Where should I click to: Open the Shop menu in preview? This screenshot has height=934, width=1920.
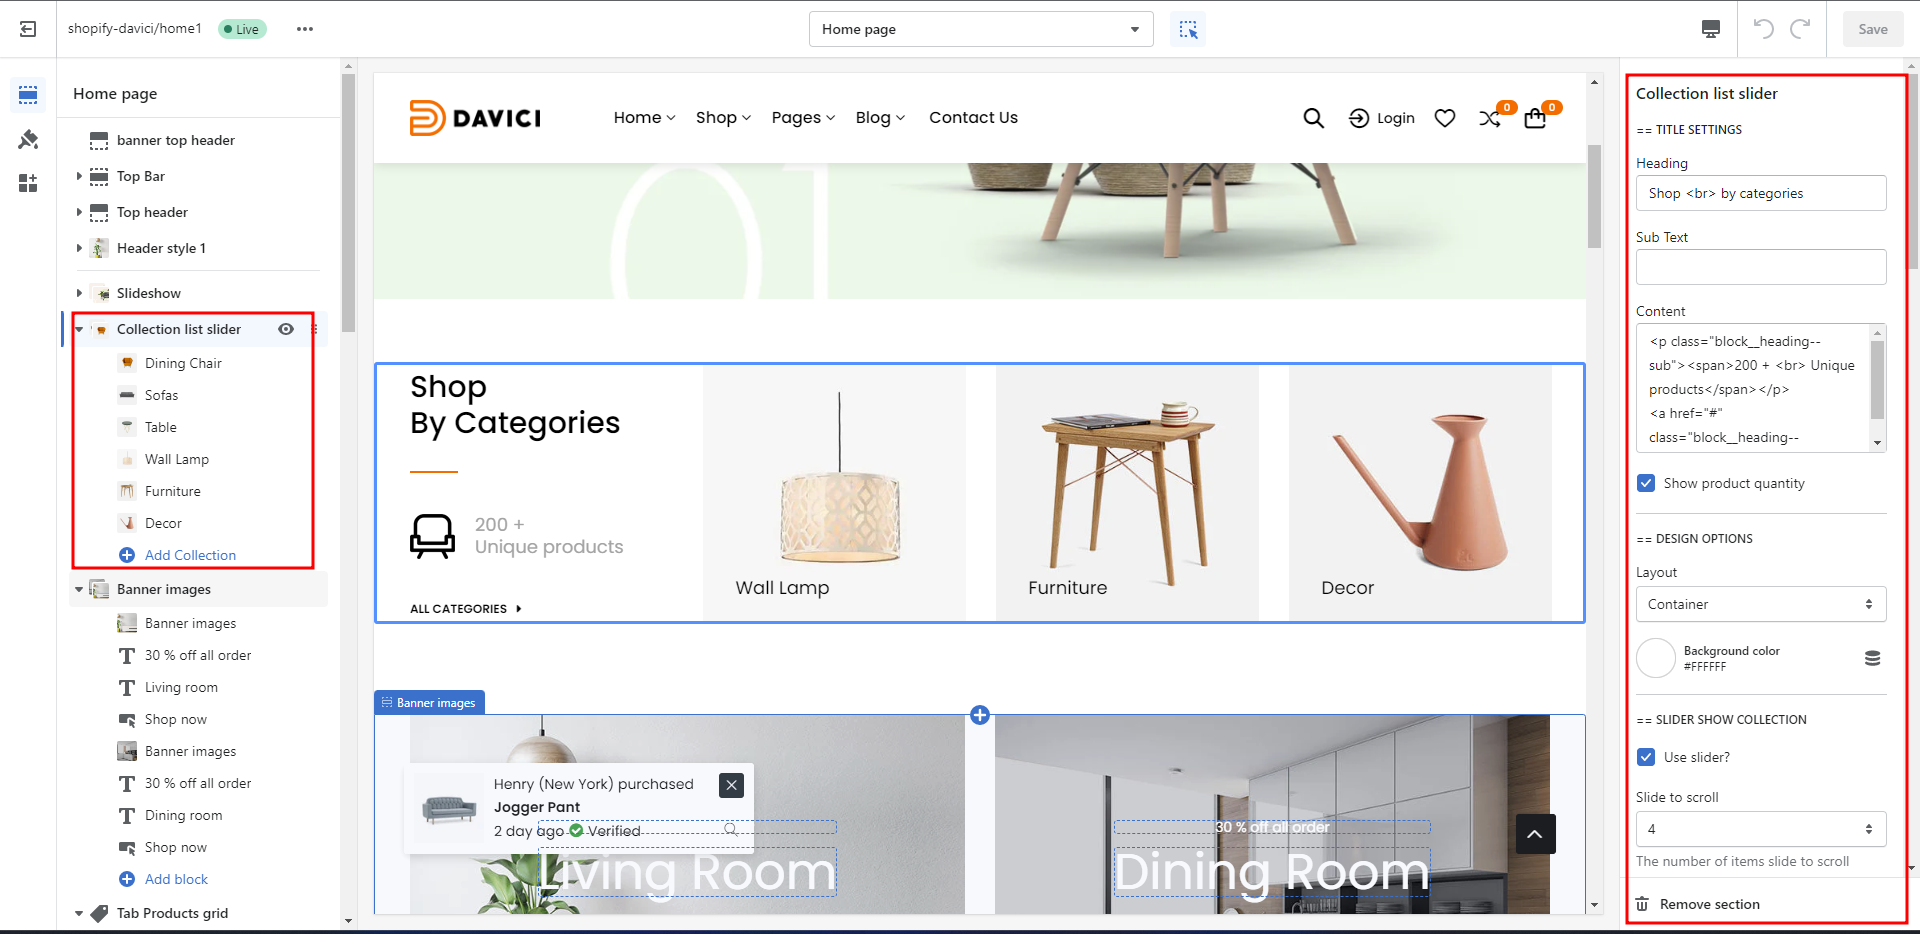click(722, 118)
